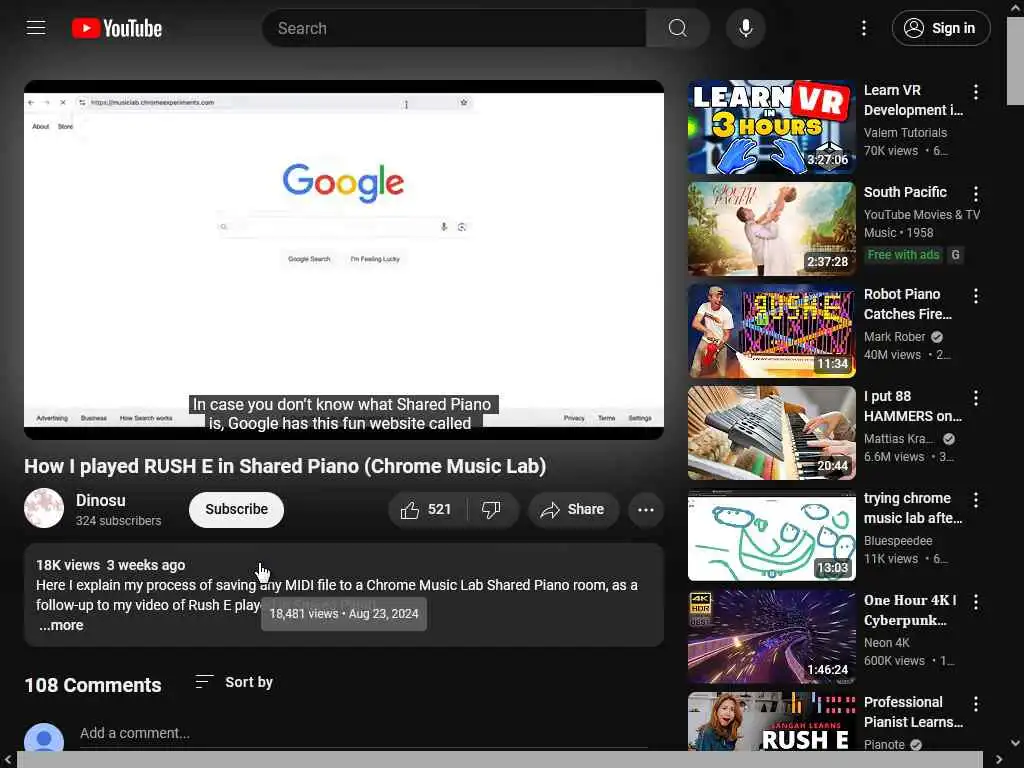
Task: Open the hamburger guide menu
Action: coord(36,28)
